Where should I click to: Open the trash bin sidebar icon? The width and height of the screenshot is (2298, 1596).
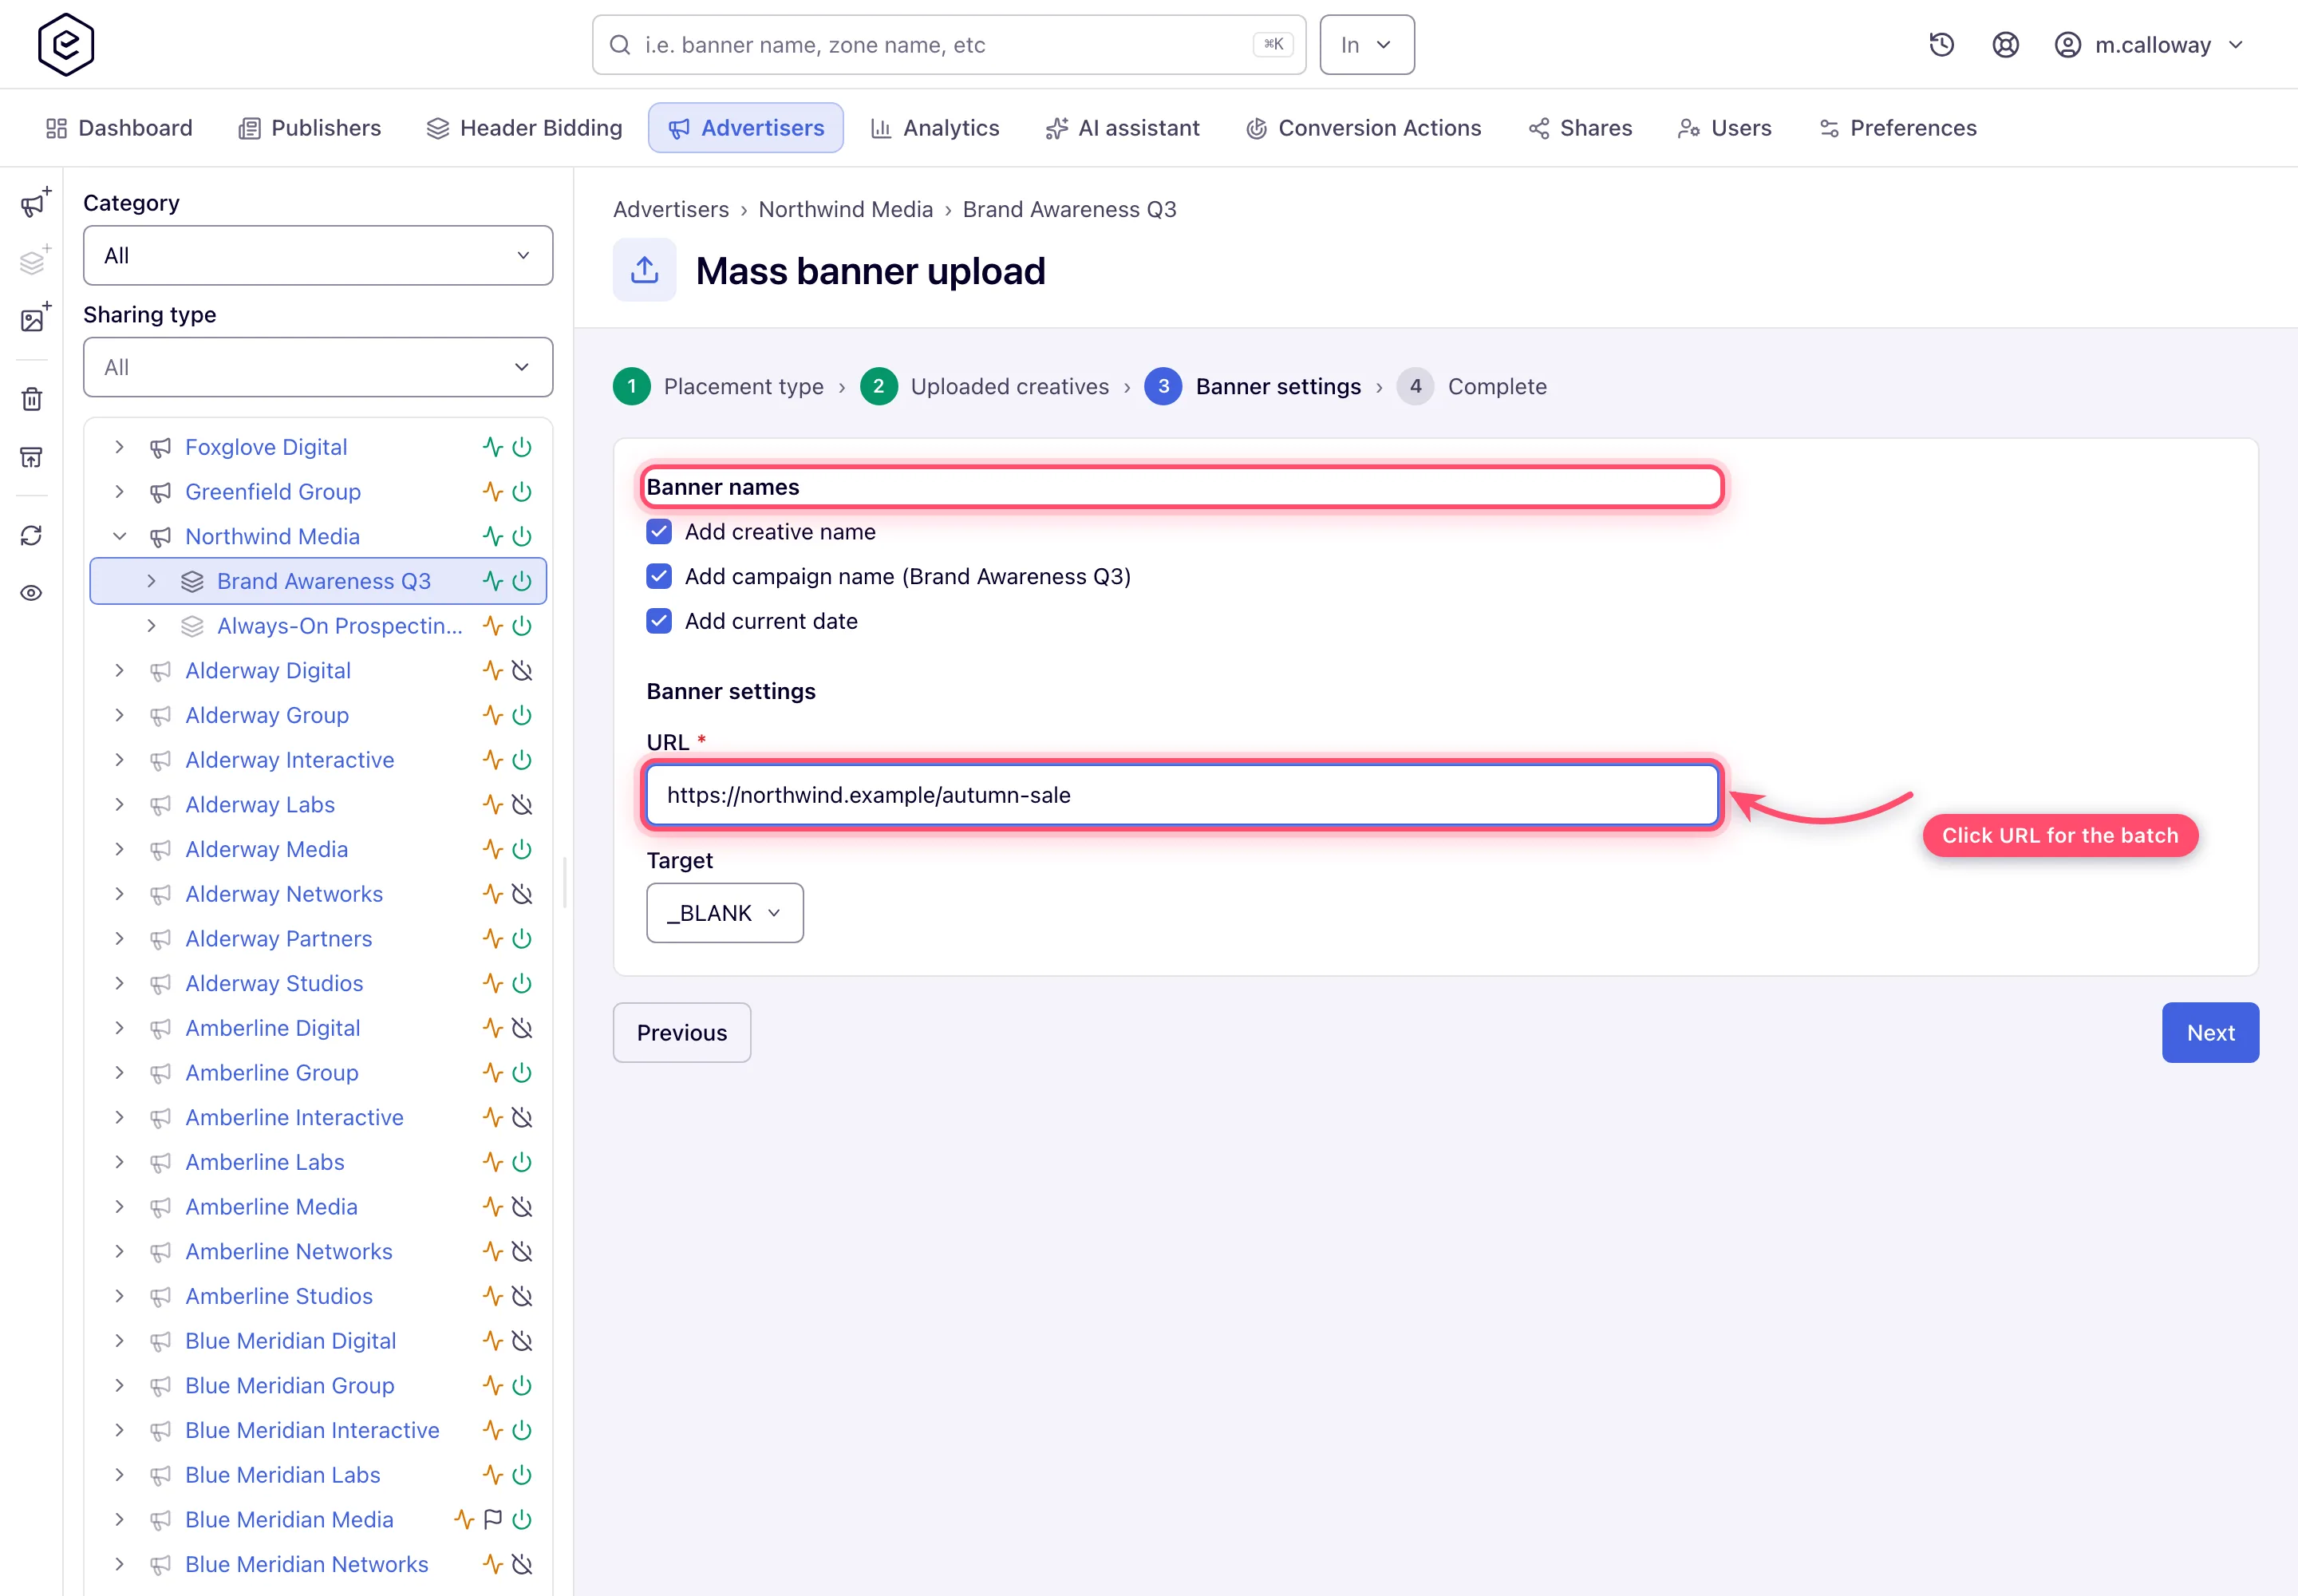click(x=32, y=399)
